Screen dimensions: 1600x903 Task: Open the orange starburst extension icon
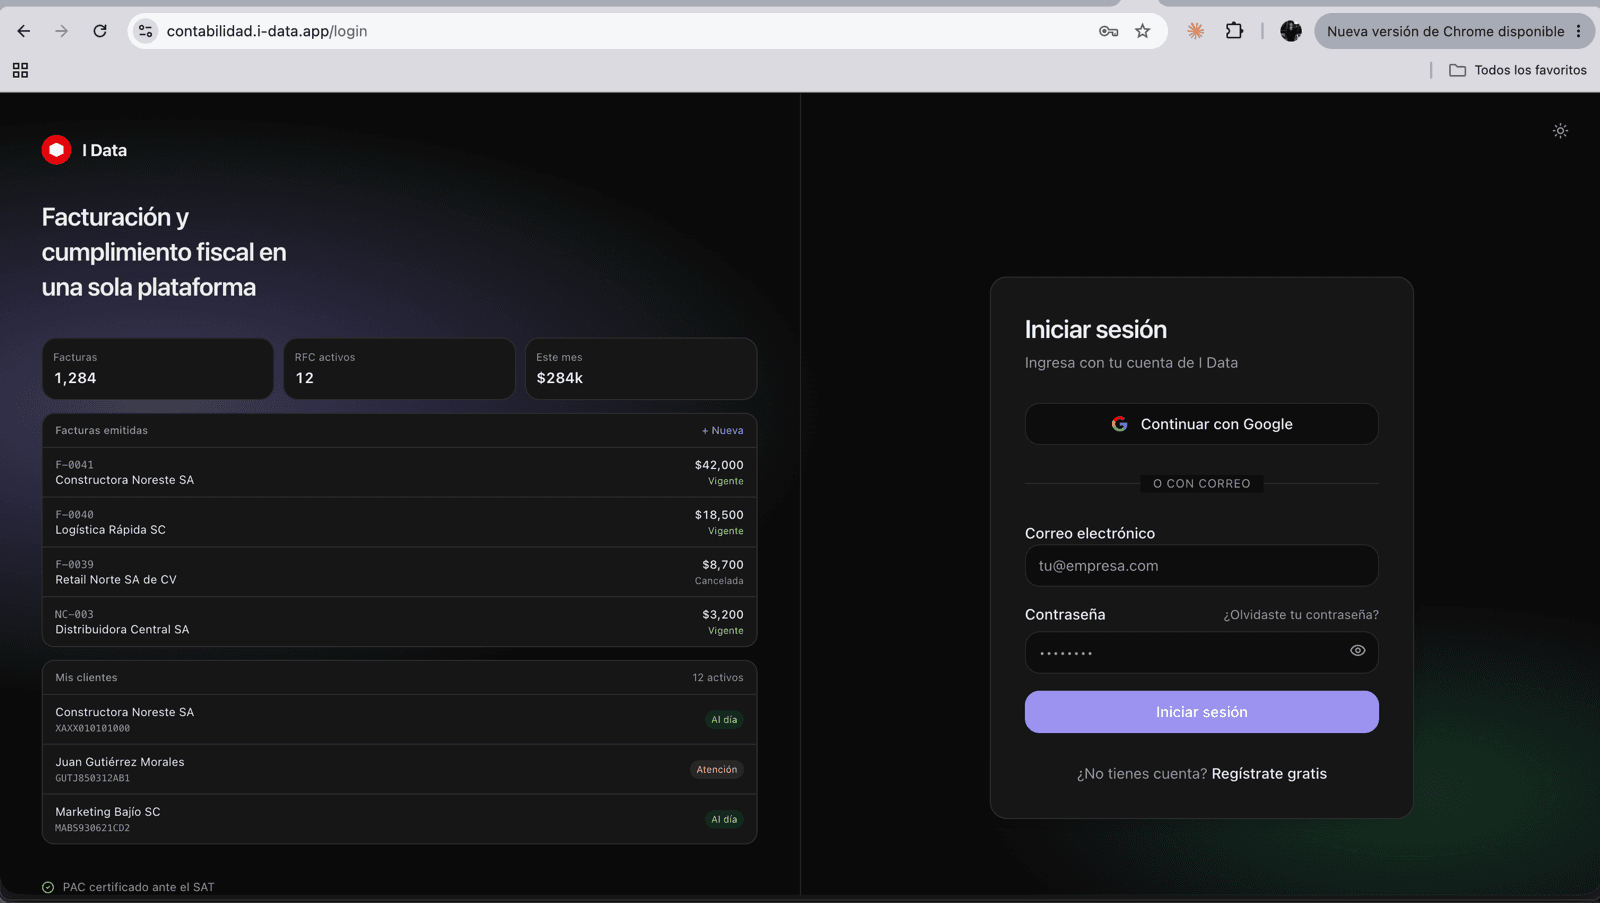[x=1195, y=31]
